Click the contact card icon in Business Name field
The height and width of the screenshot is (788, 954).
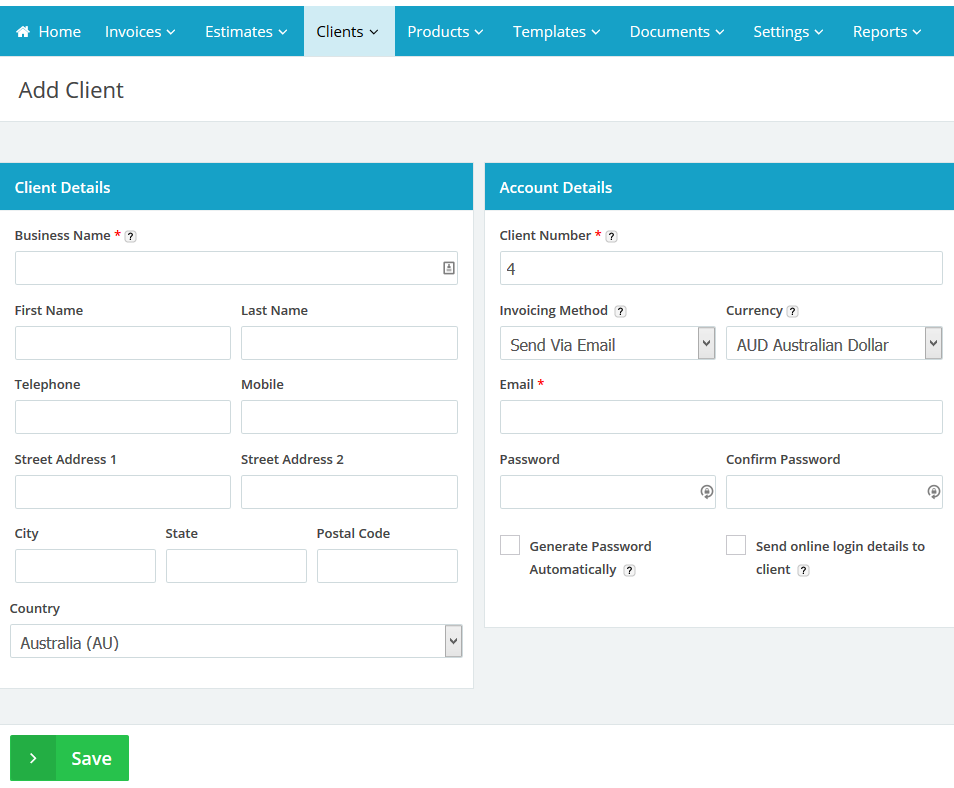pyautogui.click(x=449, y=268)
